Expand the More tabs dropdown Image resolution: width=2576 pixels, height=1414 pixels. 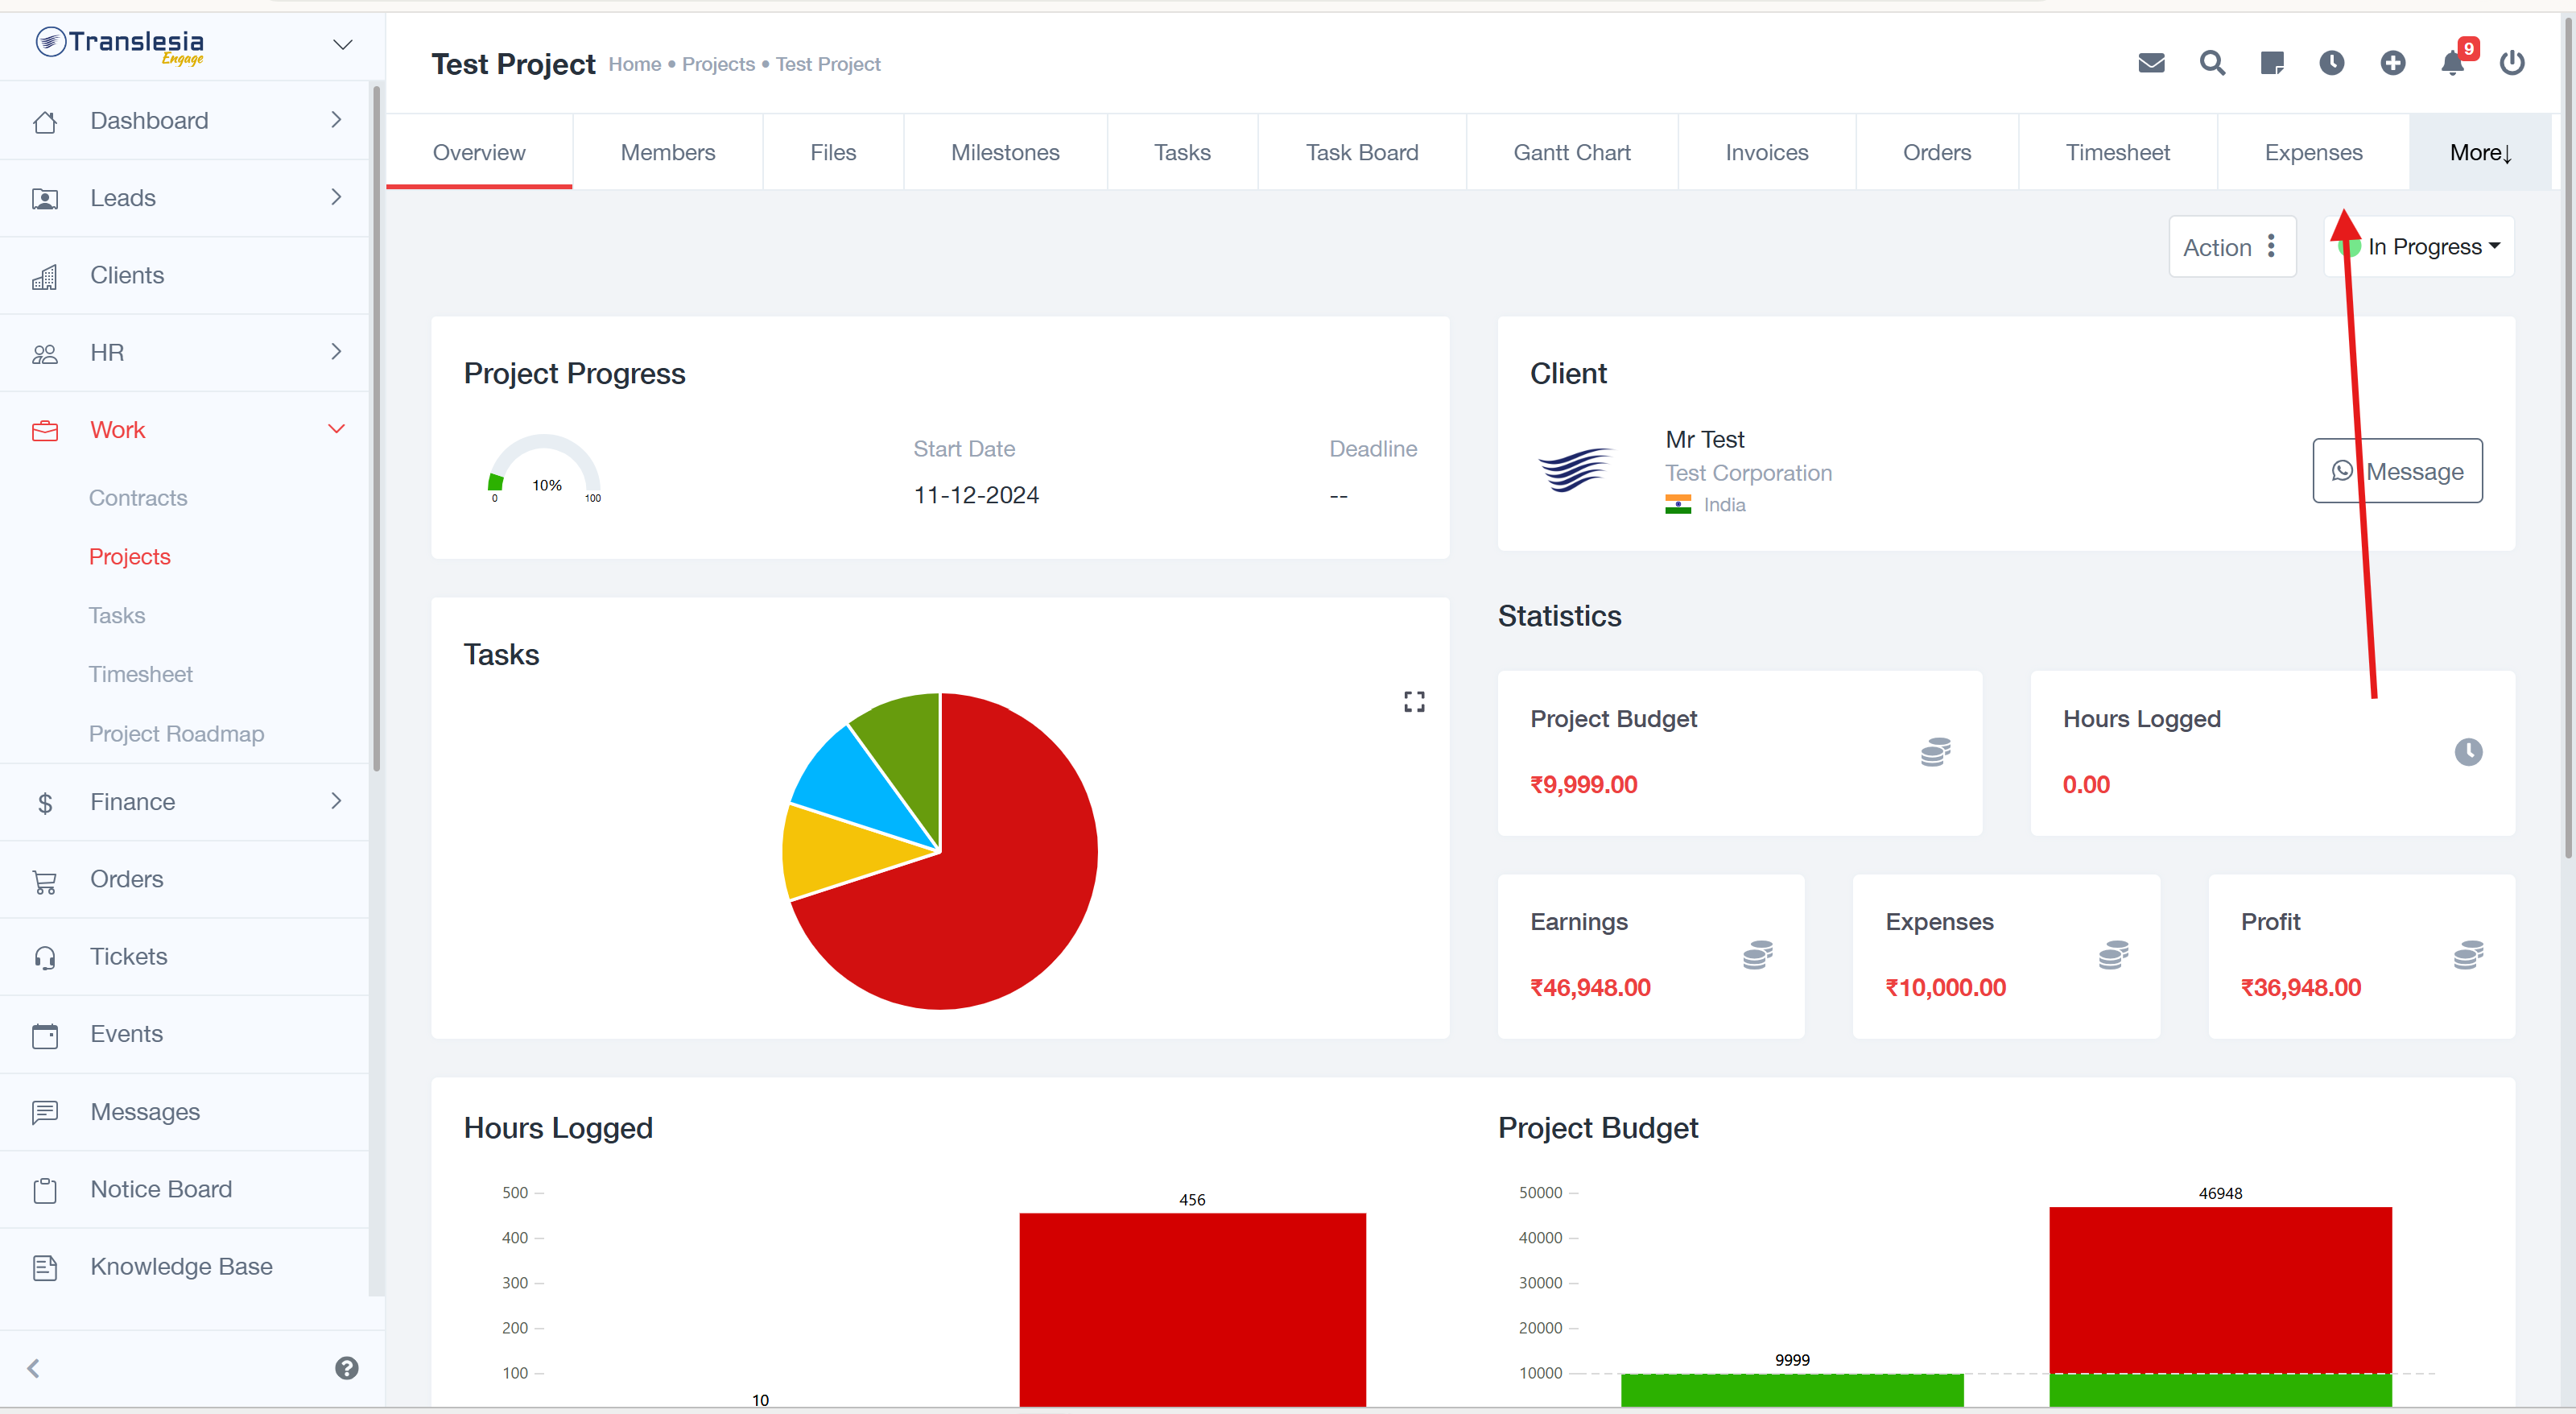coord(2480,153)
